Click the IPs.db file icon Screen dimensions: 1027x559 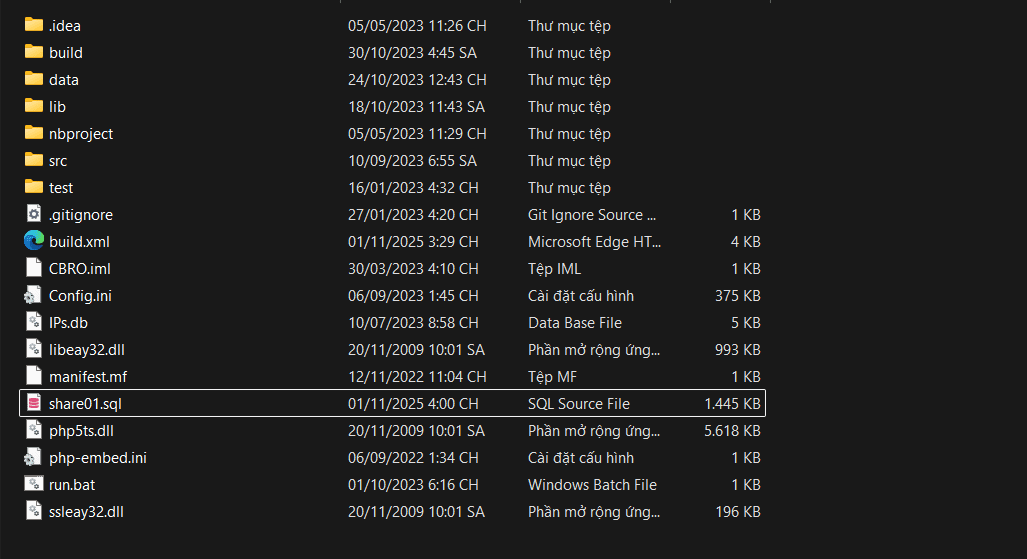[33, 322]
